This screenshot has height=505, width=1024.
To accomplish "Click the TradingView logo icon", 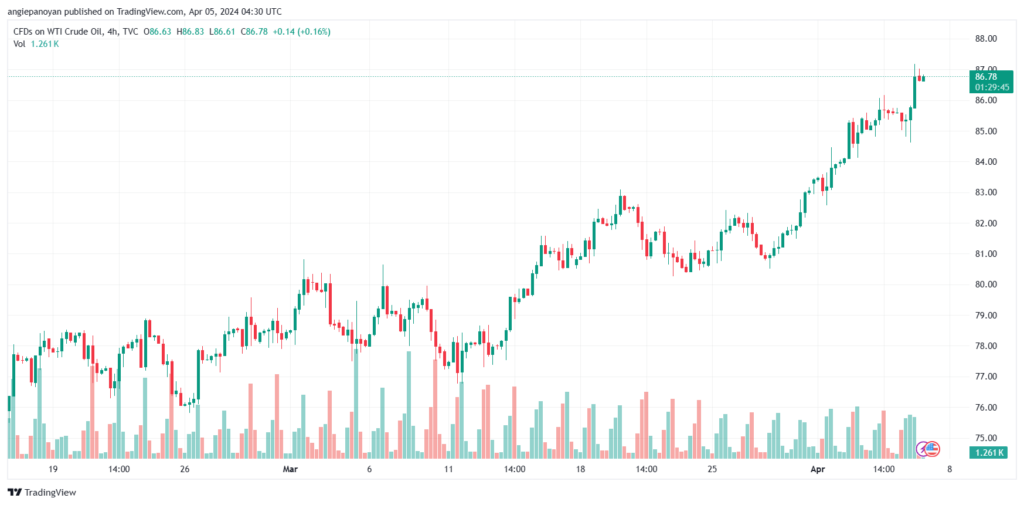I will [14, 492].
